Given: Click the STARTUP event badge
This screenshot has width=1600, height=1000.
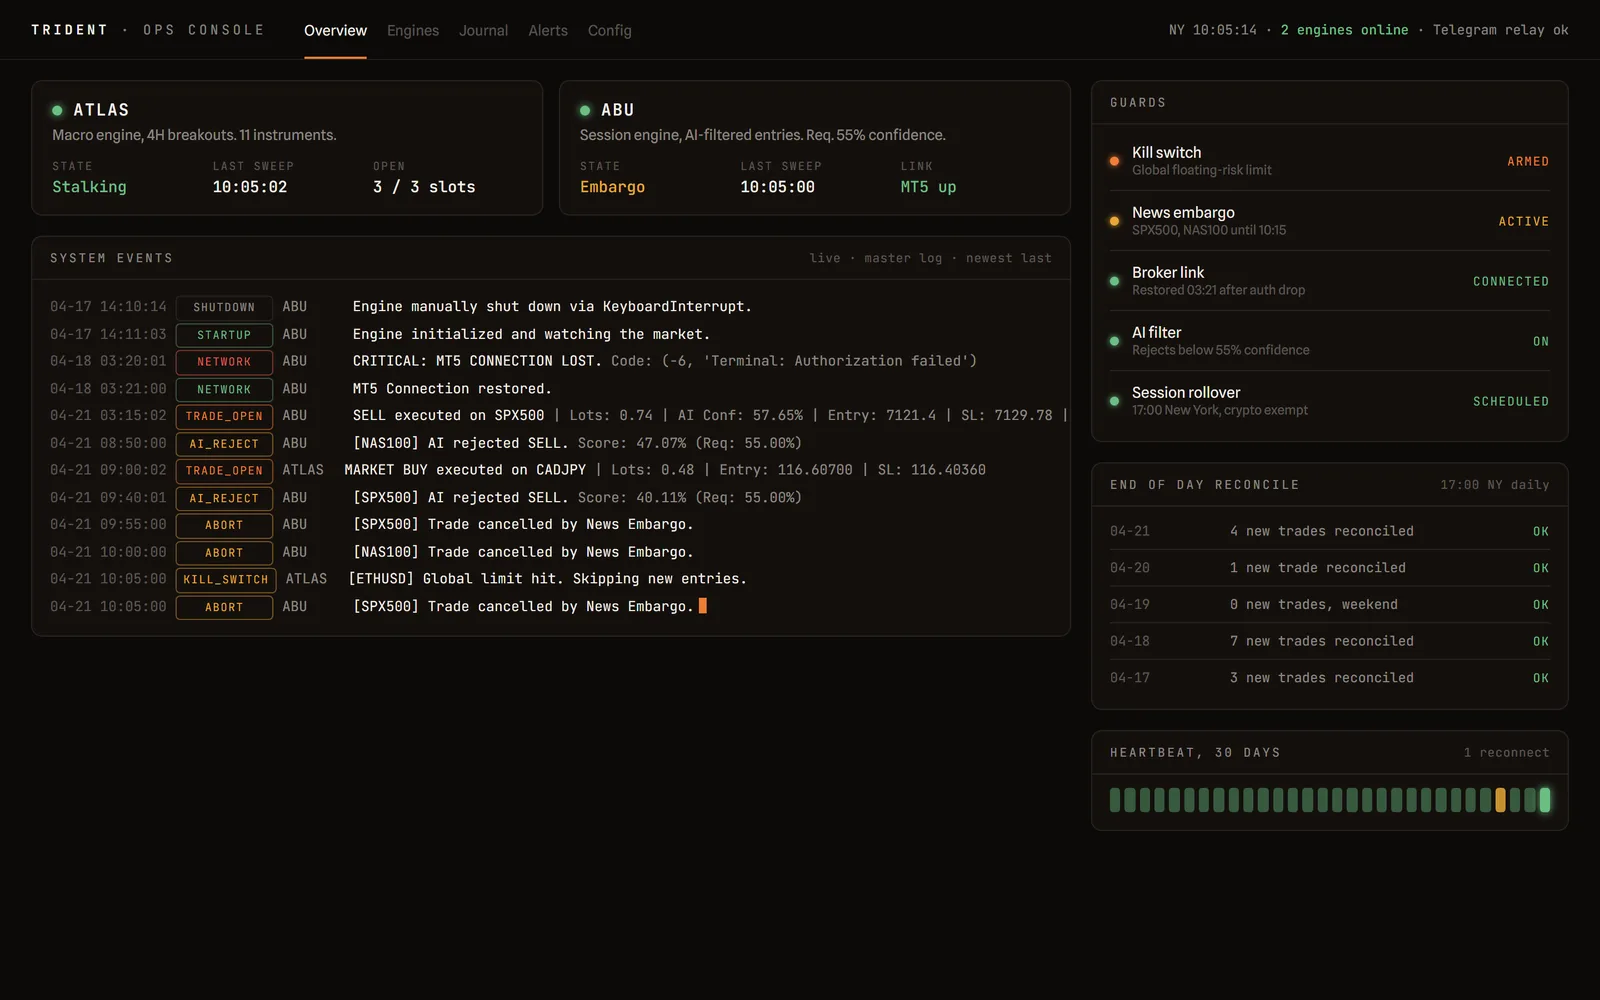Looking at the screenshot, I should click(x=224, y=335).
